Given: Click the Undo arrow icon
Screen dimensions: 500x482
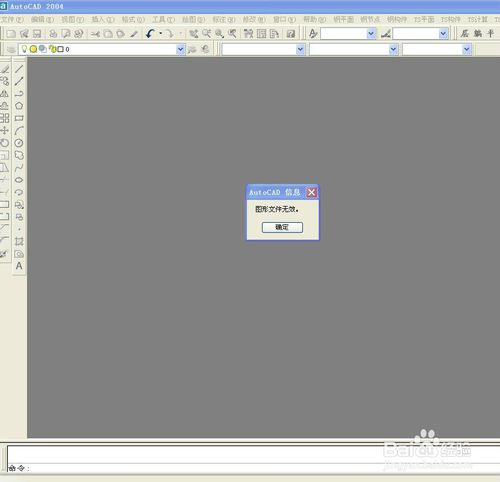Looking at the screenshot, I should [x=150, y=34].
